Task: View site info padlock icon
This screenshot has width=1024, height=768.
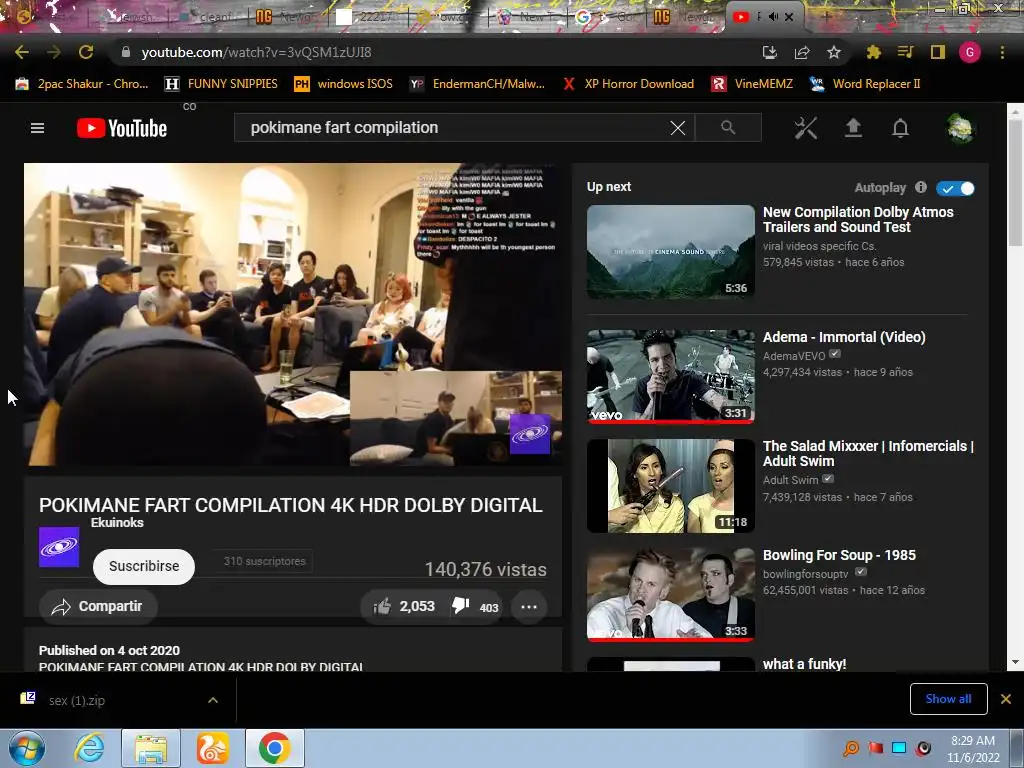Action: click(x=126, y=52)
